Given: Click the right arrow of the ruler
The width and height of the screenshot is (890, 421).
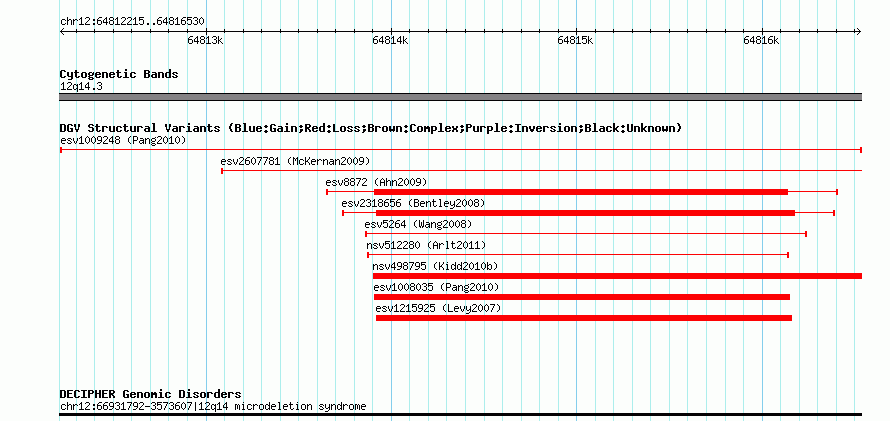Looking at the screenshot, I should (859, 32).
